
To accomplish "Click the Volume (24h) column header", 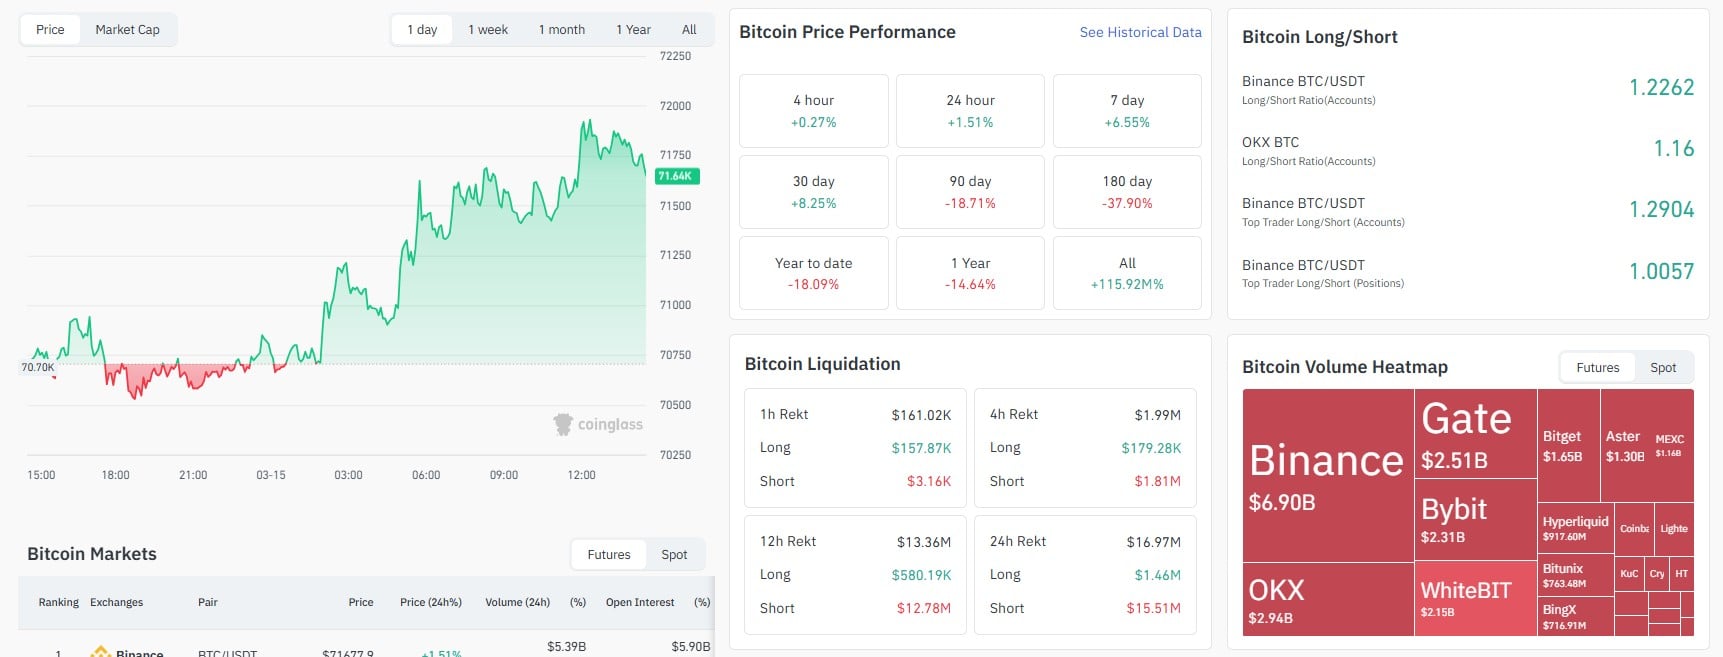I will click(517, 602).
